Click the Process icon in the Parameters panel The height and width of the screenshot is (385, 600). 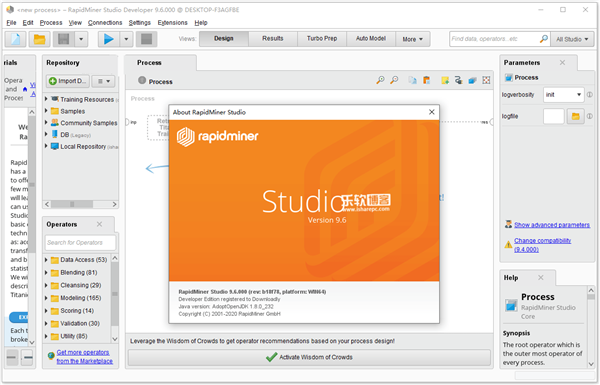pyautogui.click(x=509, y=78)
